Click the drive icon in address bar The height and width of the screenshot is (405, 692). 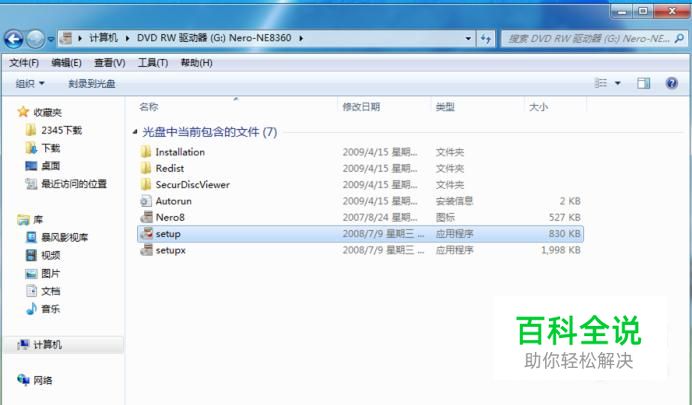66,38
